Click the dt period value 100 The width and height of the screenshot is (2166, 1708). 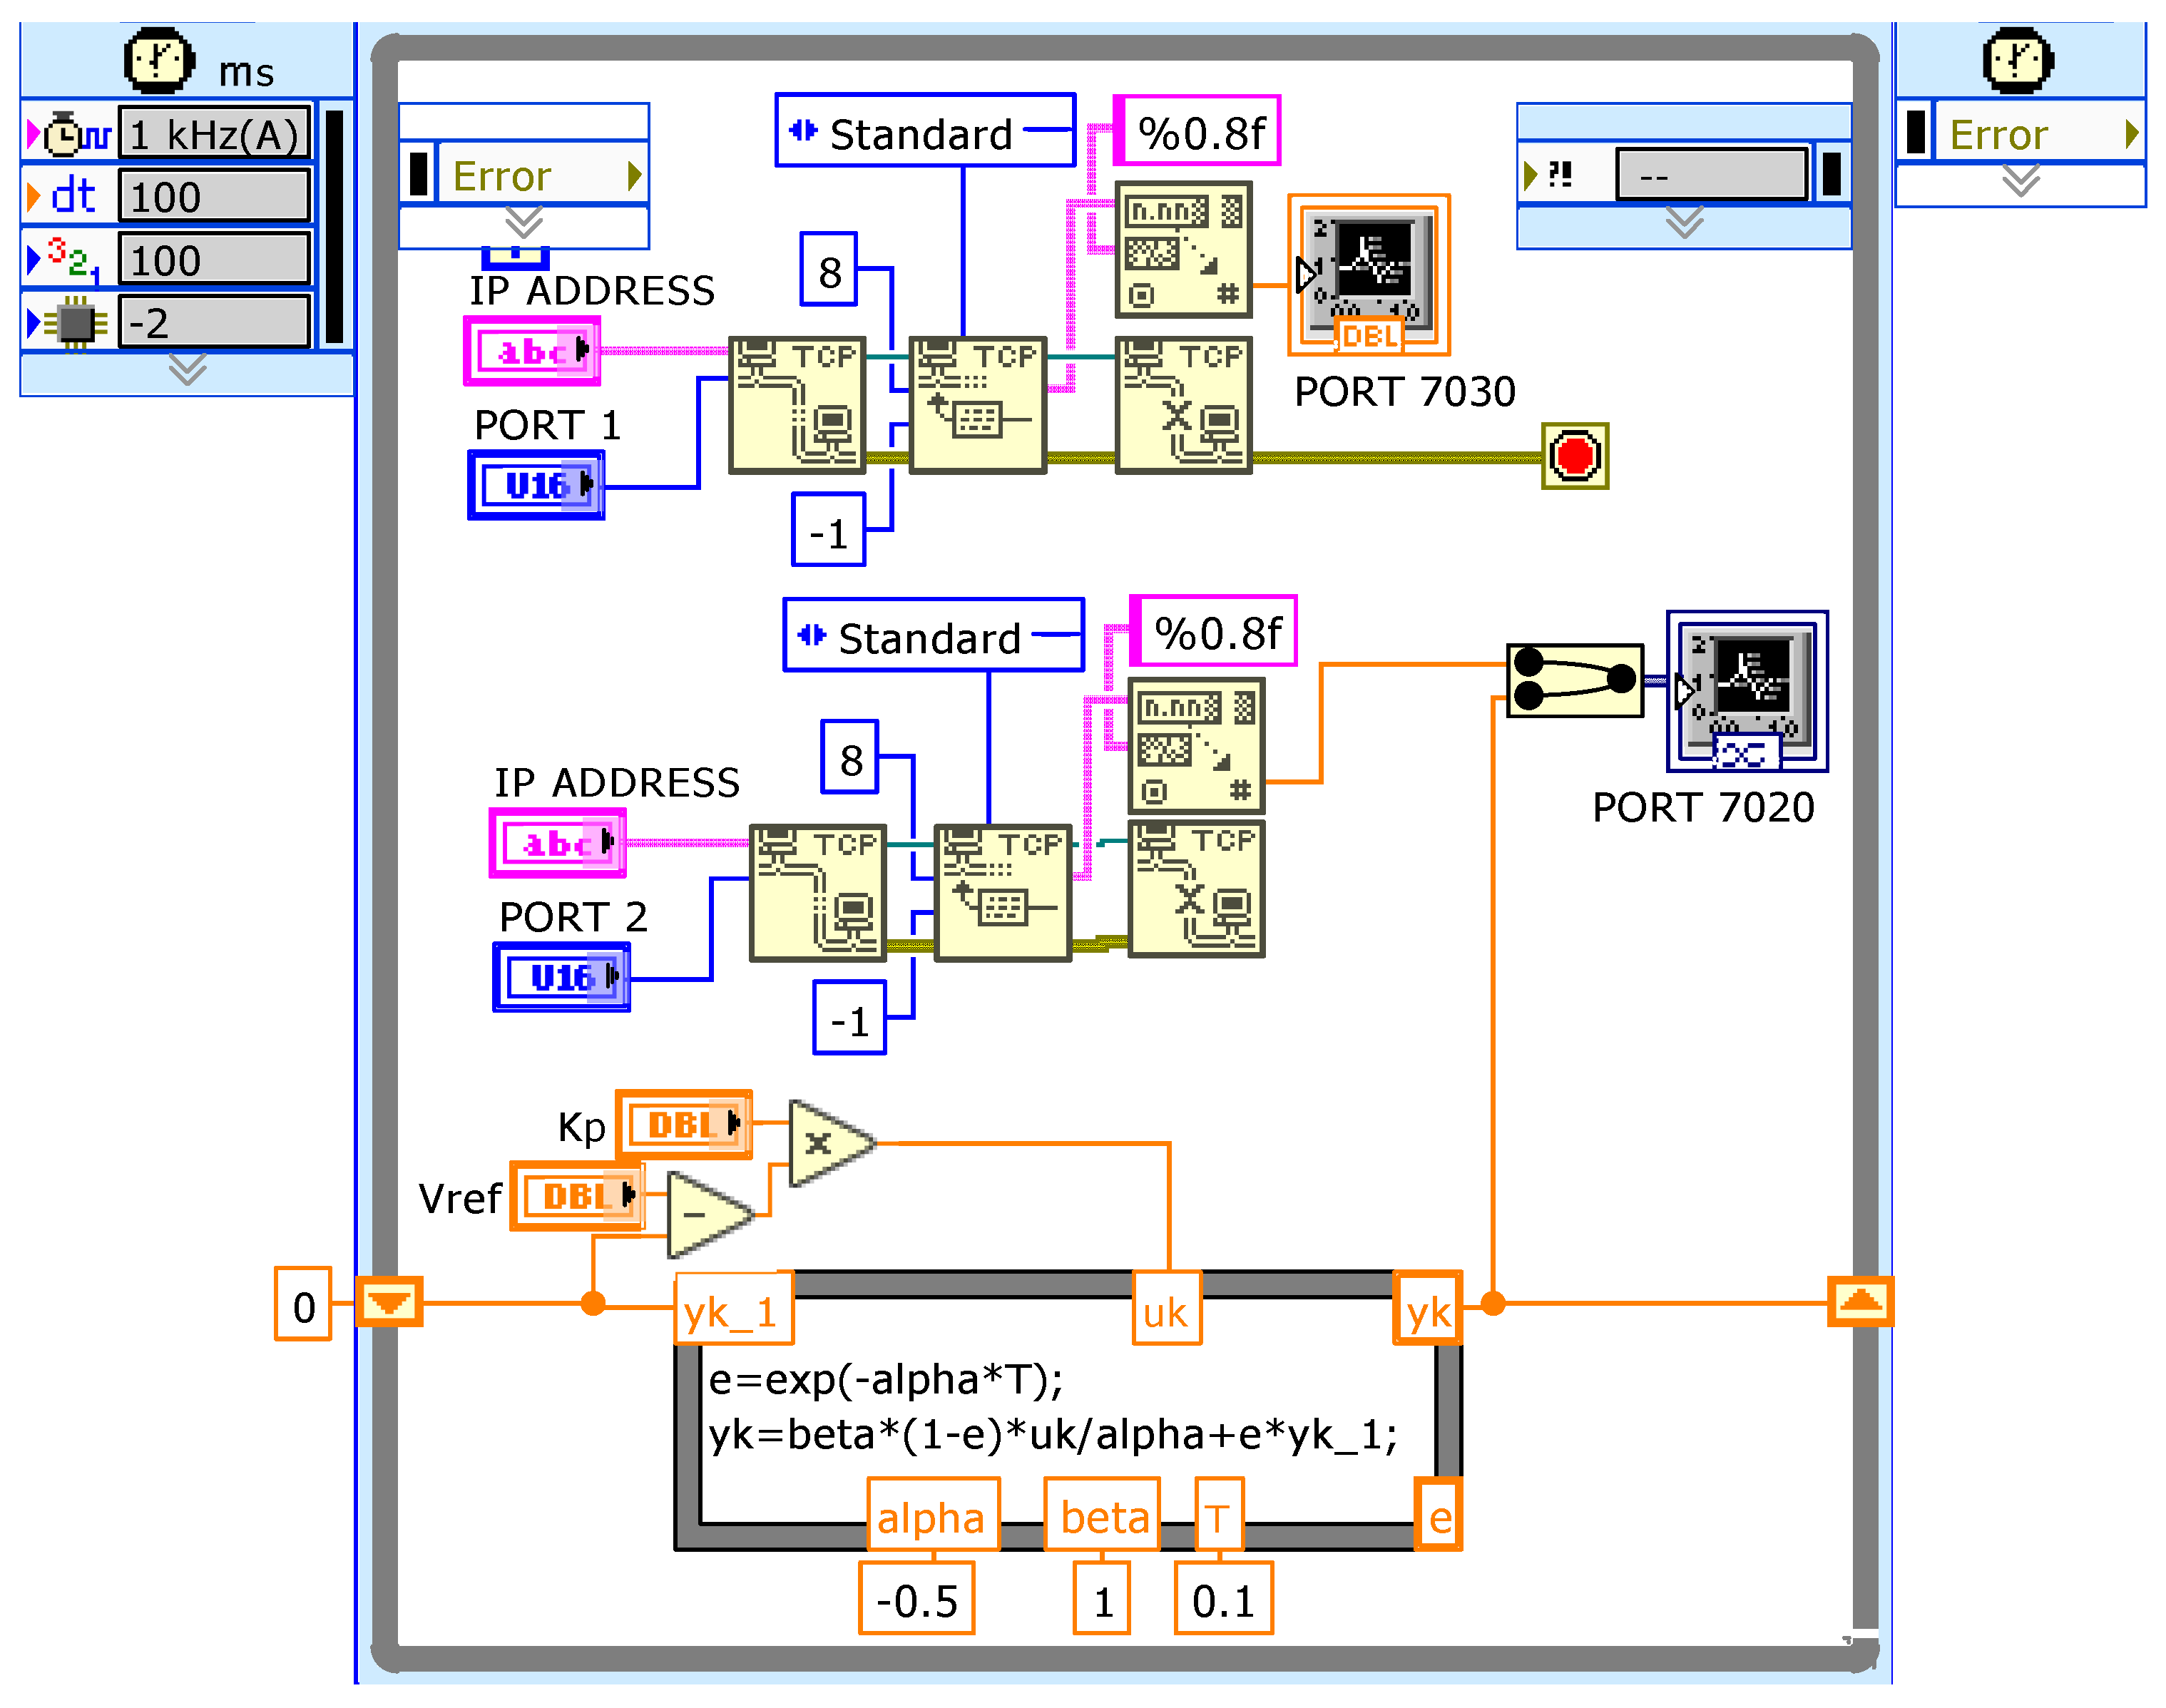(214, 197)
